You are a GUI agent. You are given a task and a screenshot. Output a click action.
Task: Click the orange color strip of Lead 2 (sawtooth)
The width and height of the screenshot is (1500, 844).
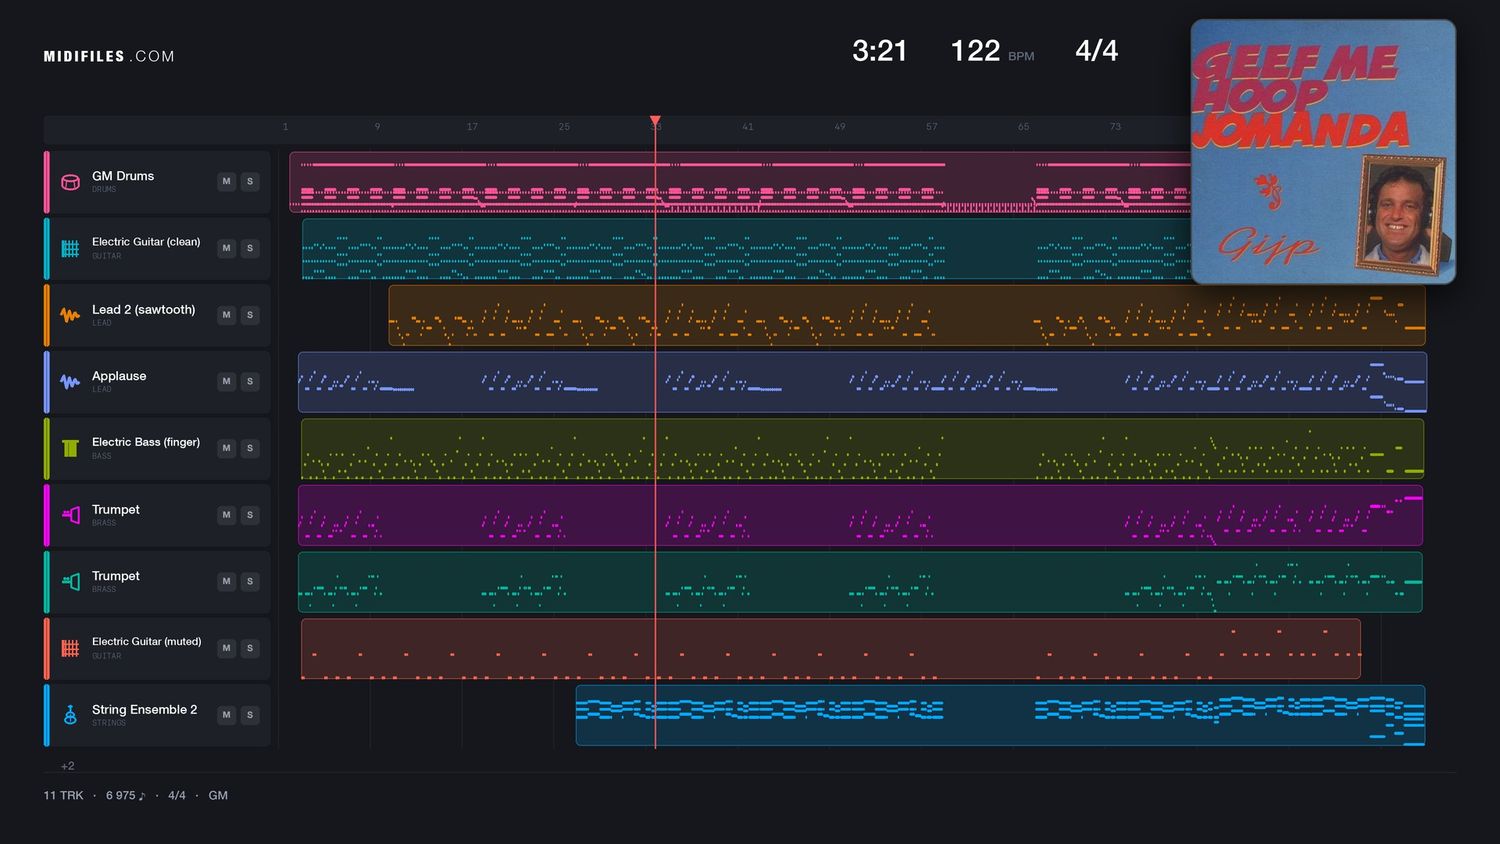point(46,315)
